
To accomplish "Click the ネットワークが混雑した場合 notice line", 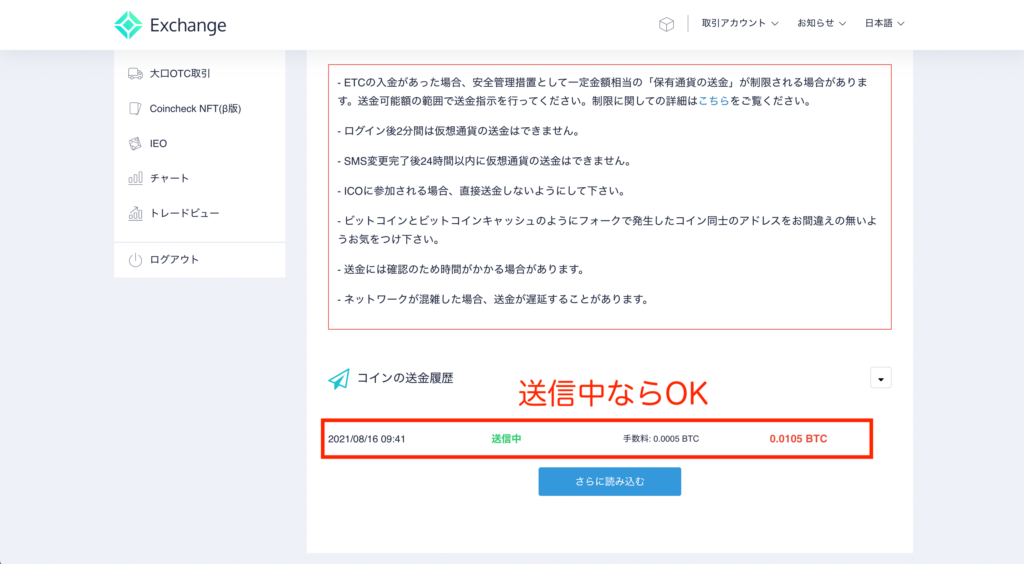I will tap(493, 300).
